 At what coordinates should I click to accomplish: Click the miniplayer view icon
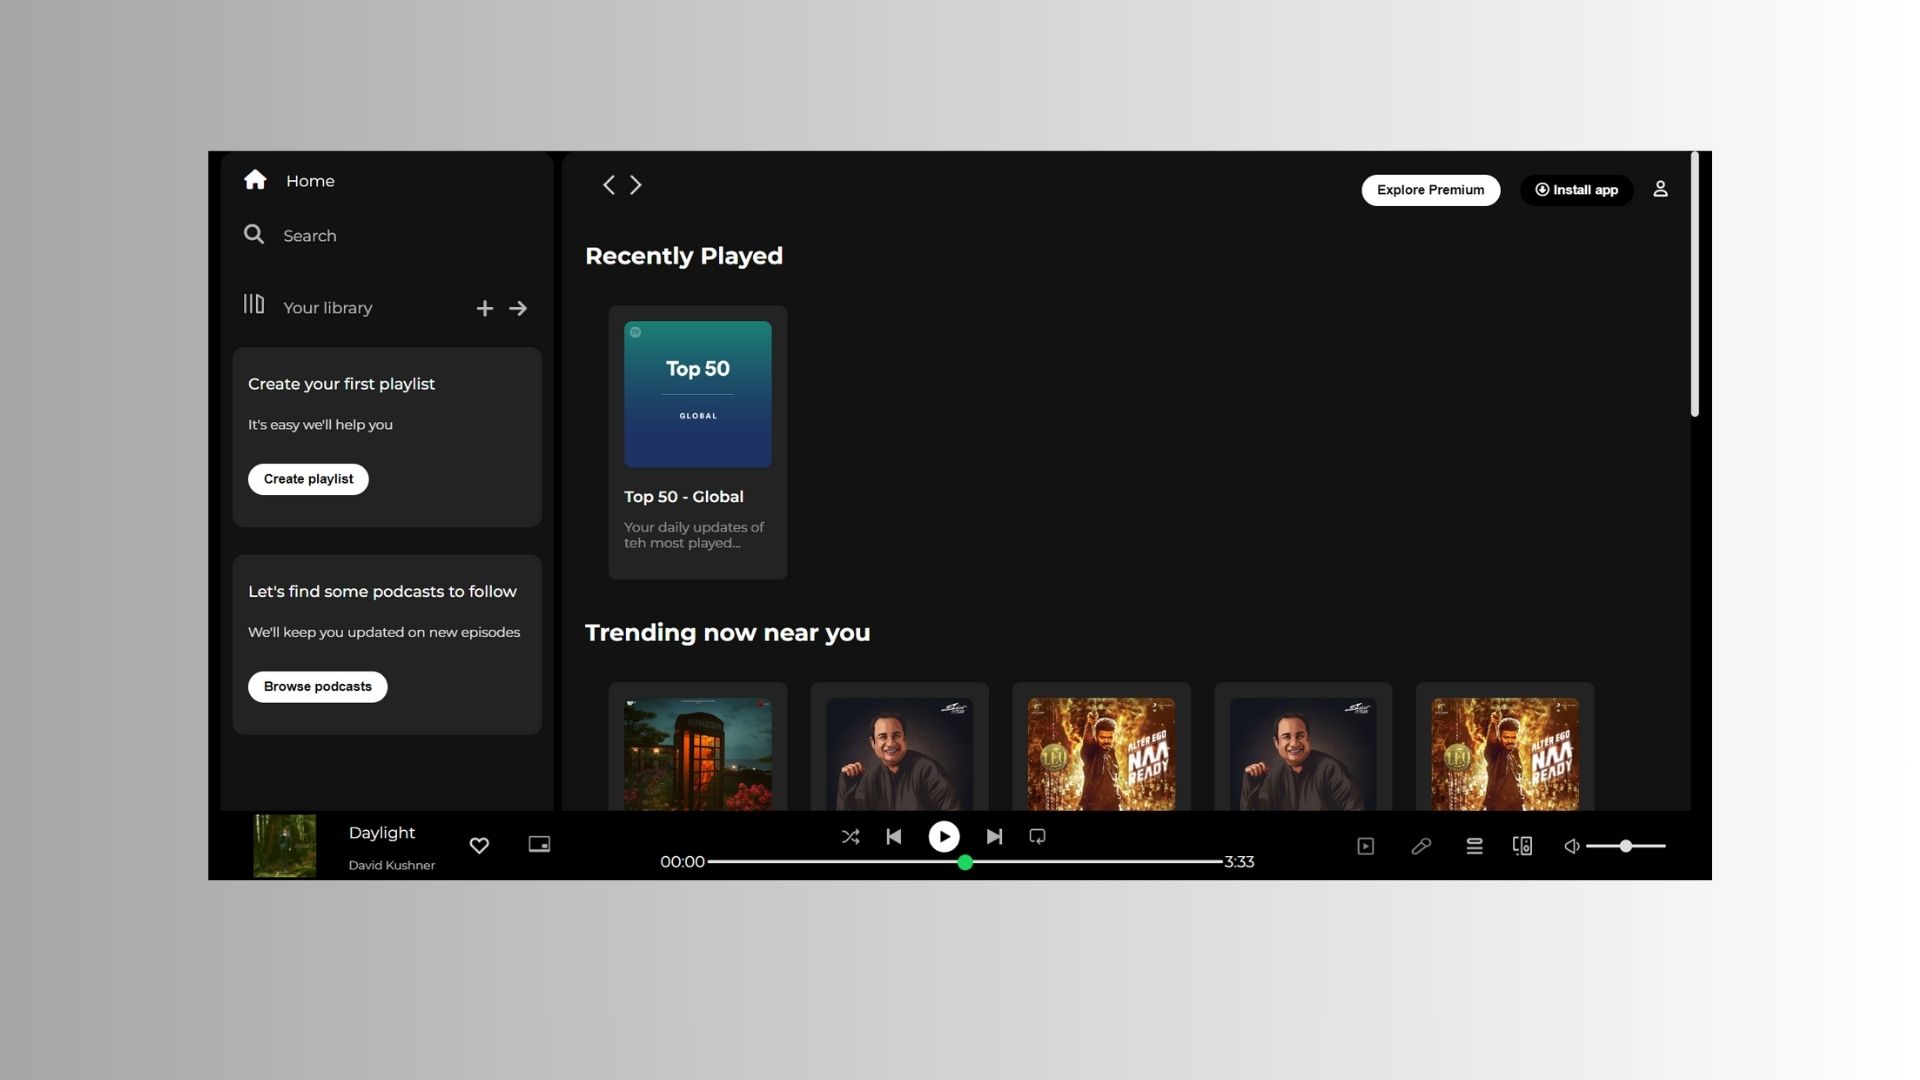pyautogui.click(x=539, y=845)
